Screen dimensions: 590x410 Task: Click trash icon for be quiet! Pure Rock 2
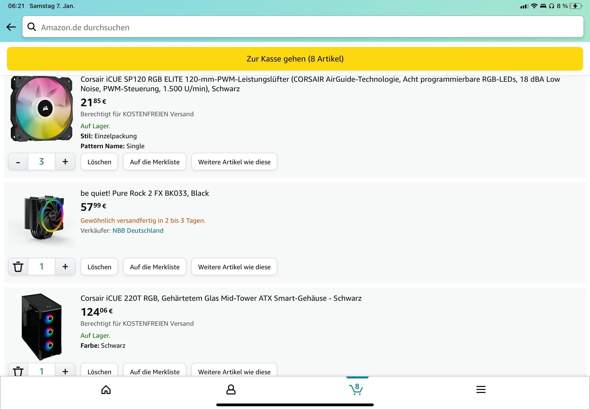(18, 267)
